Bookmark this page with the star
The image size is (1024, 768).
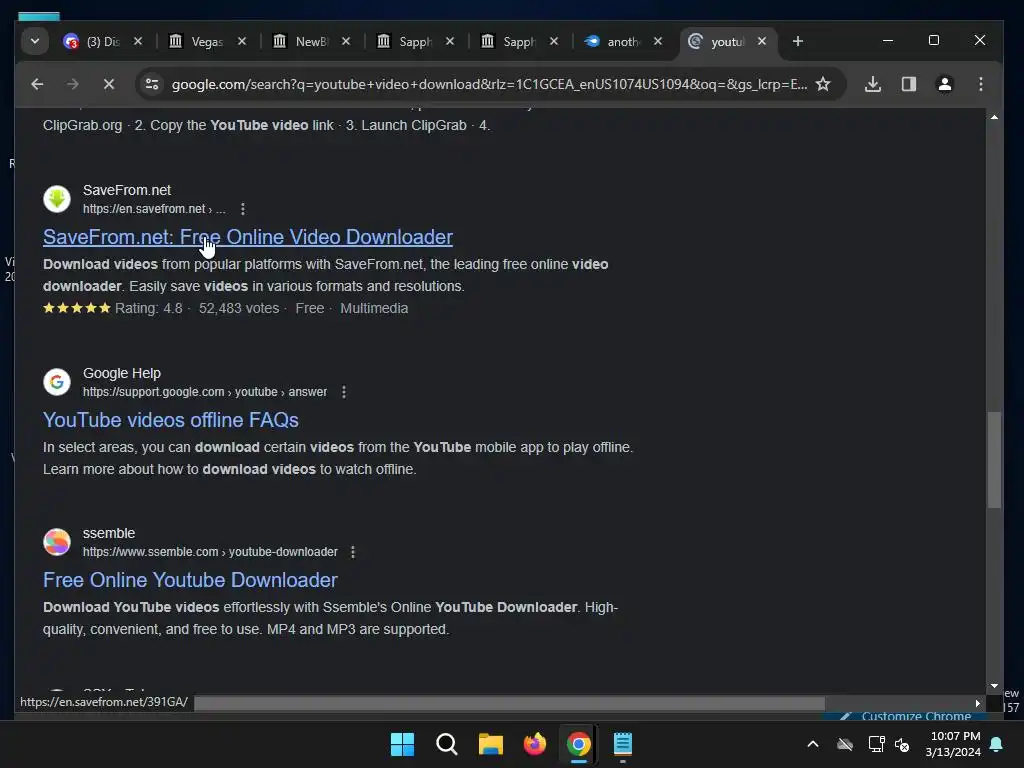[823, 84]
